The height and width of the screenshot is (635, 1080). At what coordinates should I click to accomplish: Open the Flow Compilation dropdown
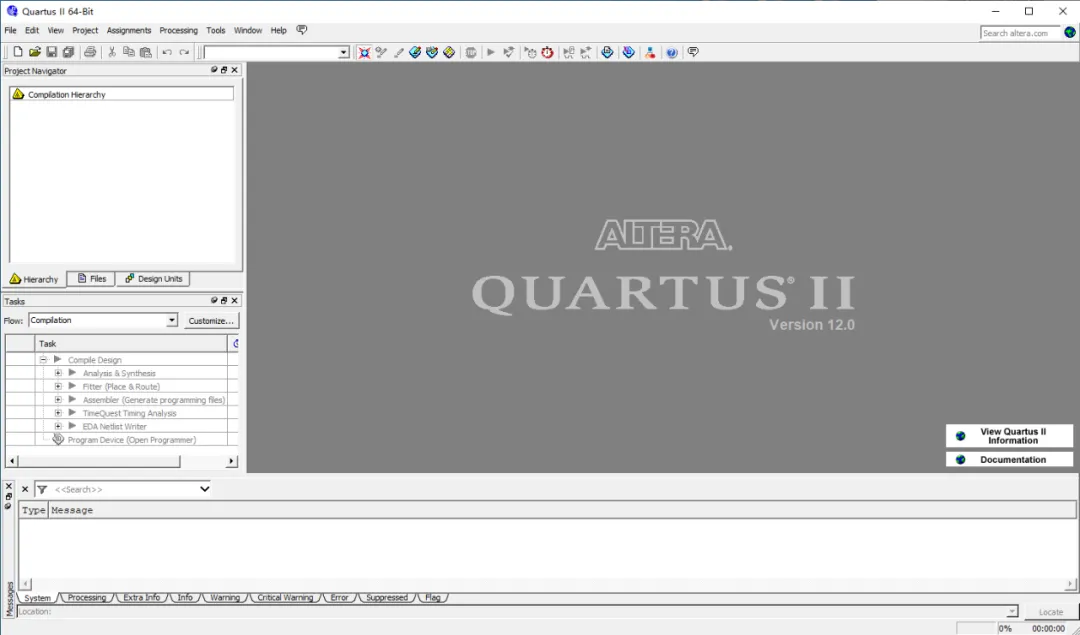point(172,320)
